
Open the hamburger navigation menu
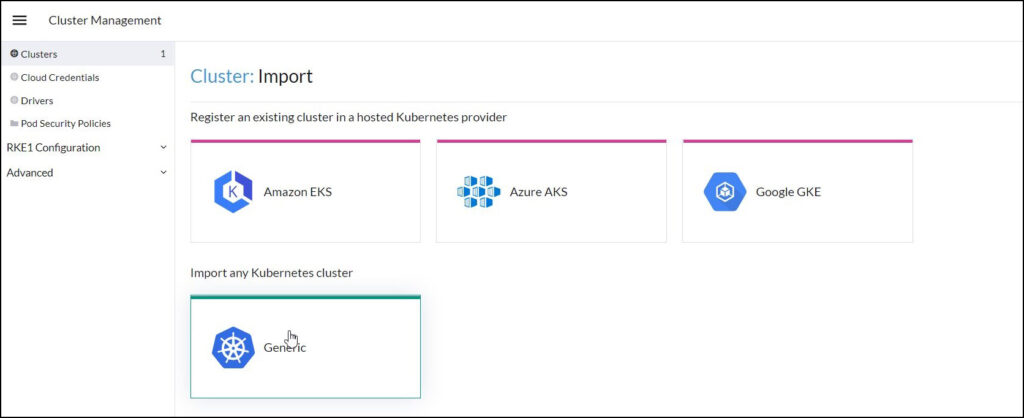19,20
